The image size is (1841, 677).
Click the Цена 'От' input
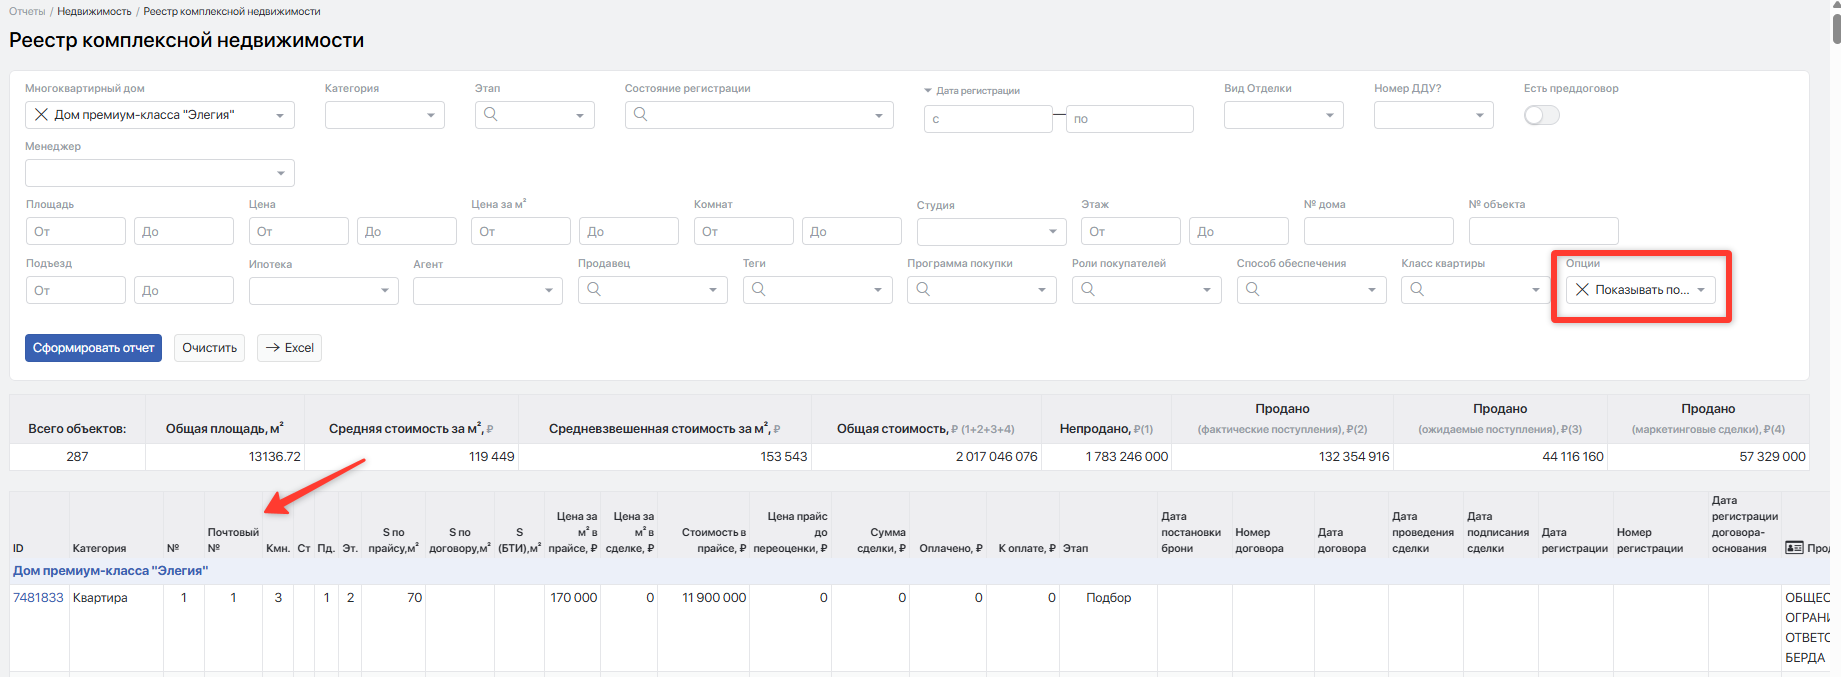299,231
